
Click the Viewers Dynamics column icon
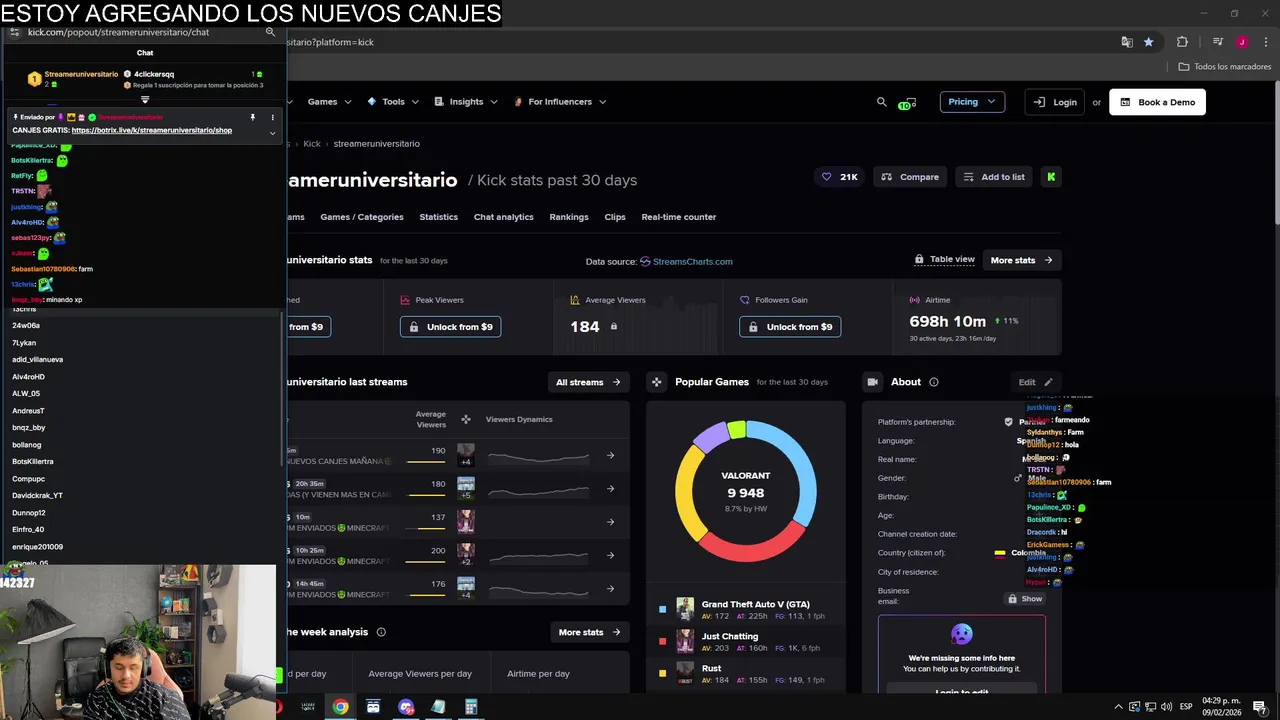click(465, 419)
